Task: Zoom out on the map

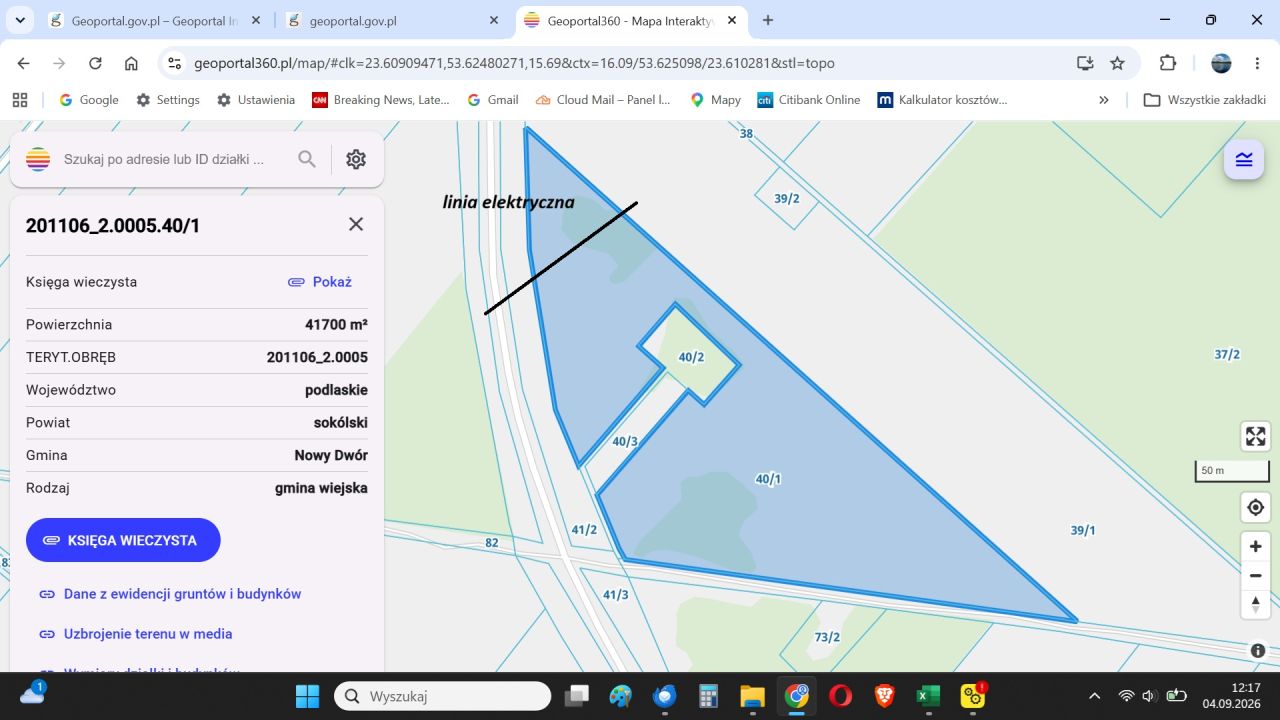Action: pos(1255,576)
